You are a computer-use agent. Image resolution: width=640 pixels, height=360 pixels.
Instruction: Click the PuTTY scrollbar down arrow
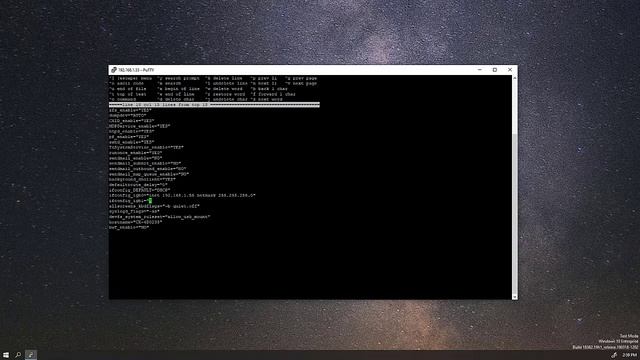point(514,297)
